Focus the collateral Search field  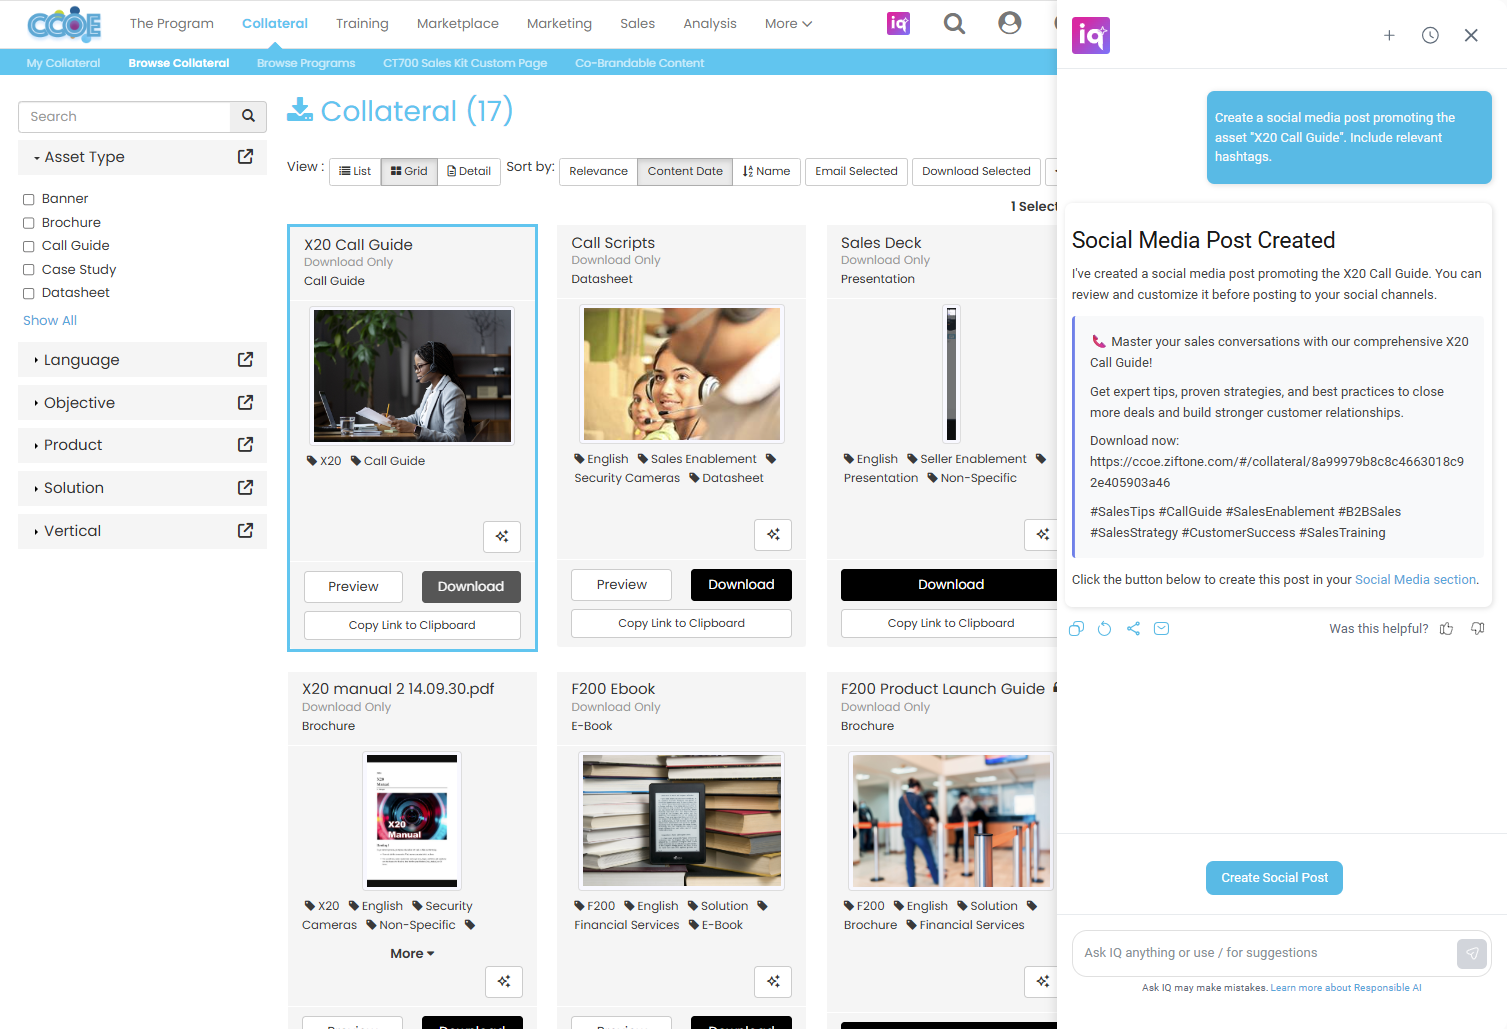tap(125, 117)
